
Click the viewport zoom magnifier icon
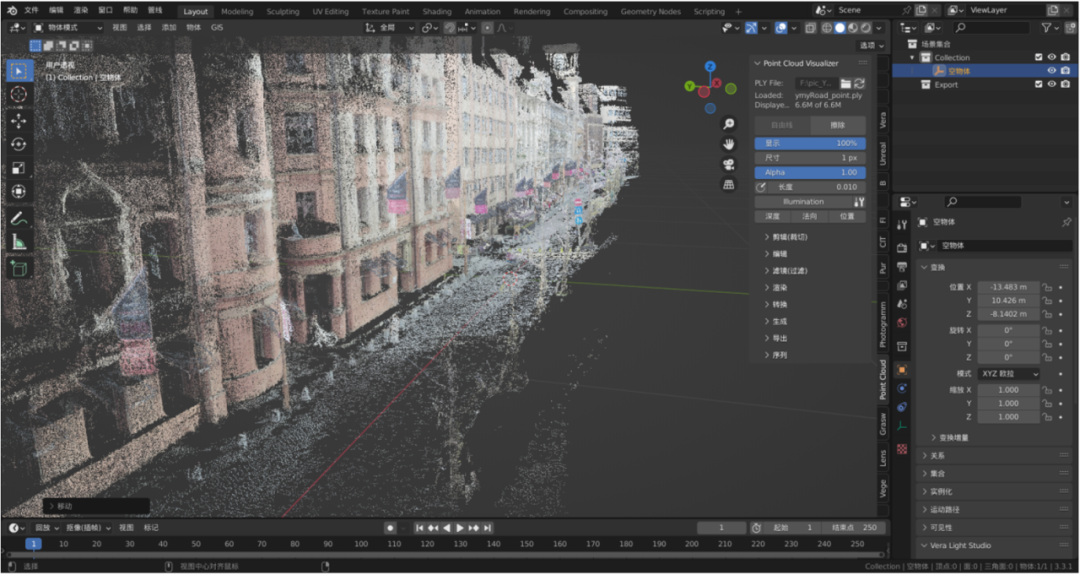pyautogui.click(x=728, y=124)
